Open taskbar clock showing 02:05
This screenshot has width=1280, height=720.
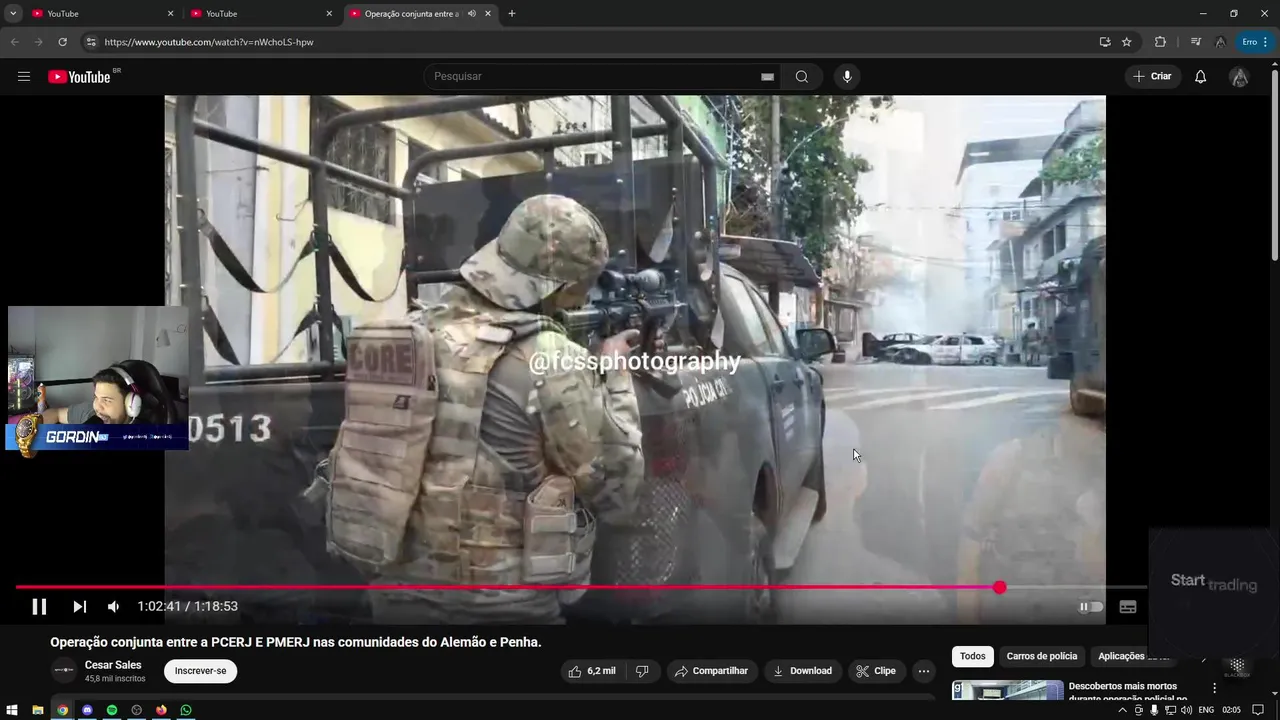(x=1231, y=710)
